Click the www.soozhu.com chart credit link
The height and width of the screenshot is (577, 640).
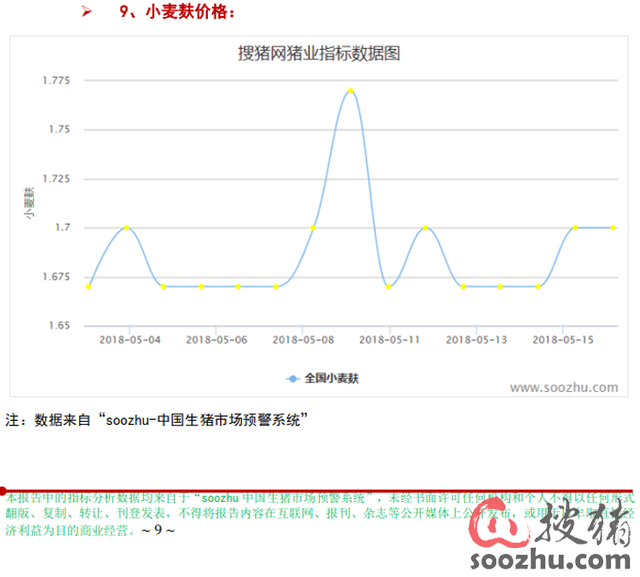pos(564,387)
